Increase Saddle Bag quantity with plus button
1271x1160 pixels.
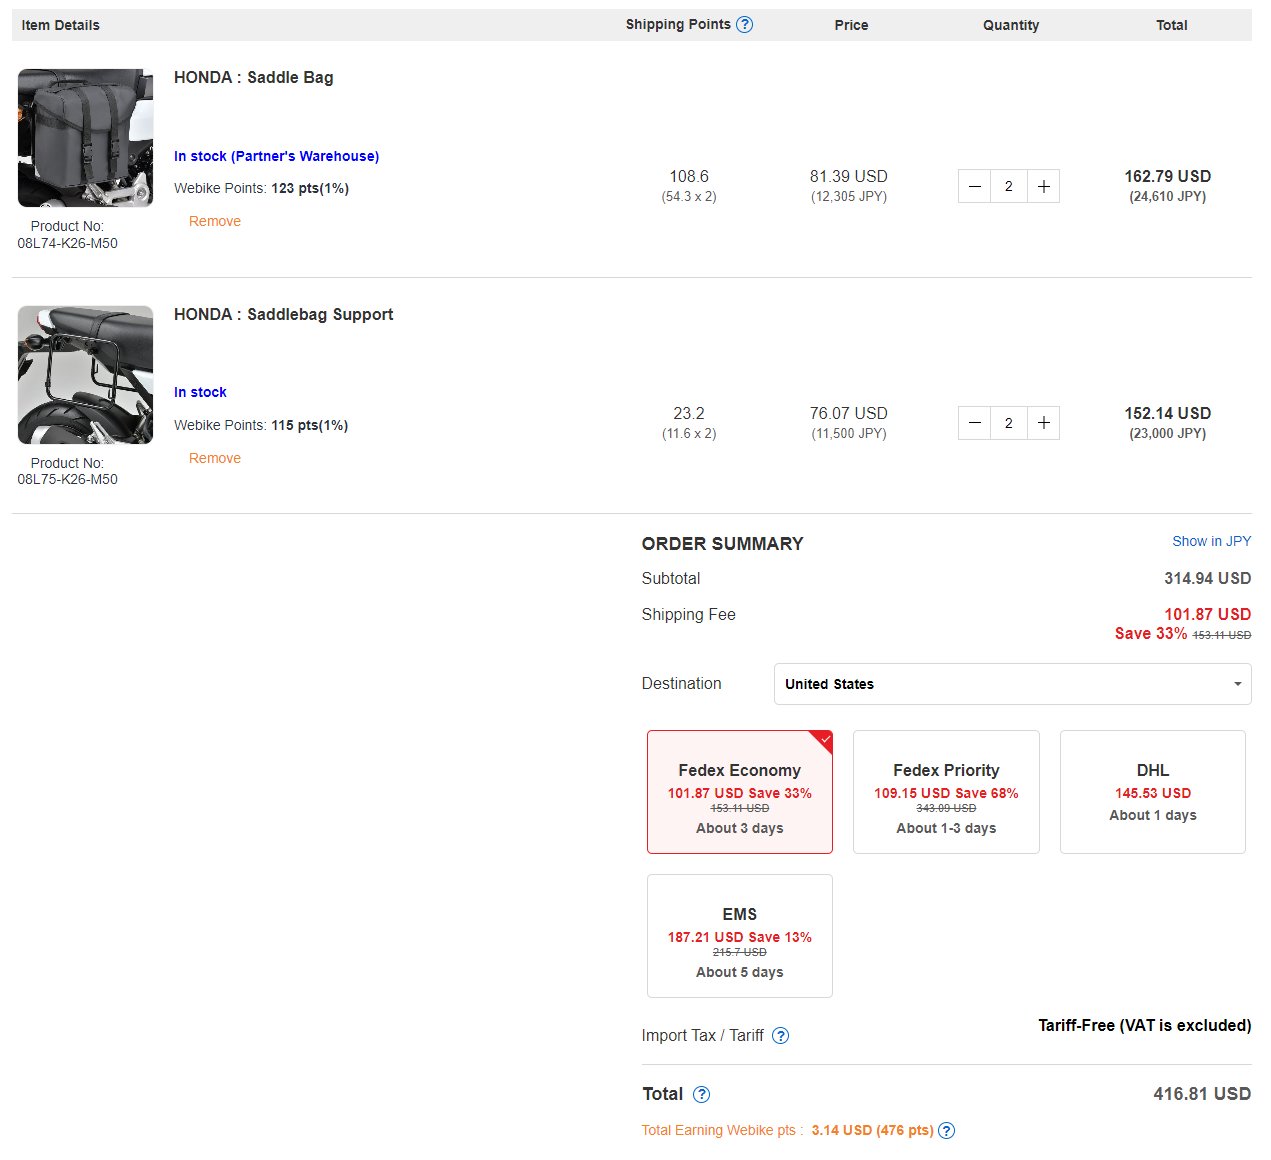click(x=1043, y=186)
